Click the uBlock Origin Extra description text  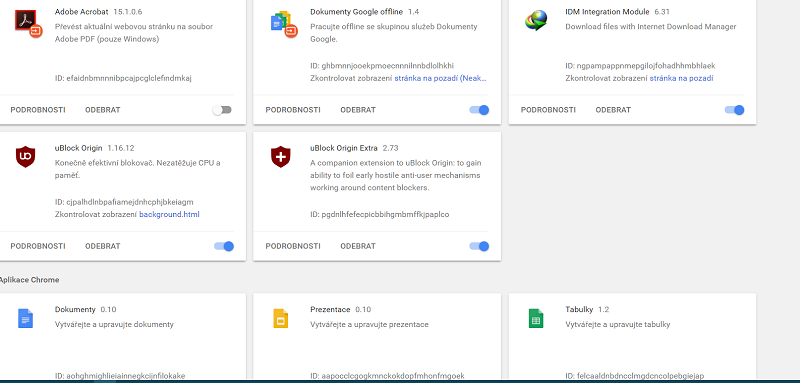click(395, 175)
